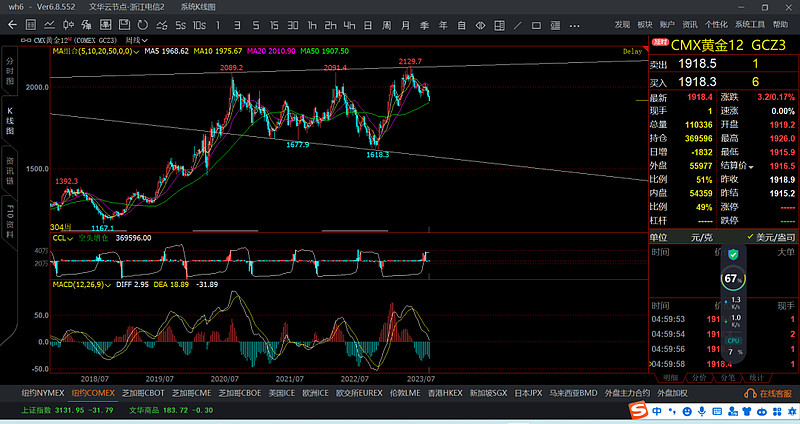The image size is (800, 424).
Task: Select the 5-minute period
Action: pos(256,25)
